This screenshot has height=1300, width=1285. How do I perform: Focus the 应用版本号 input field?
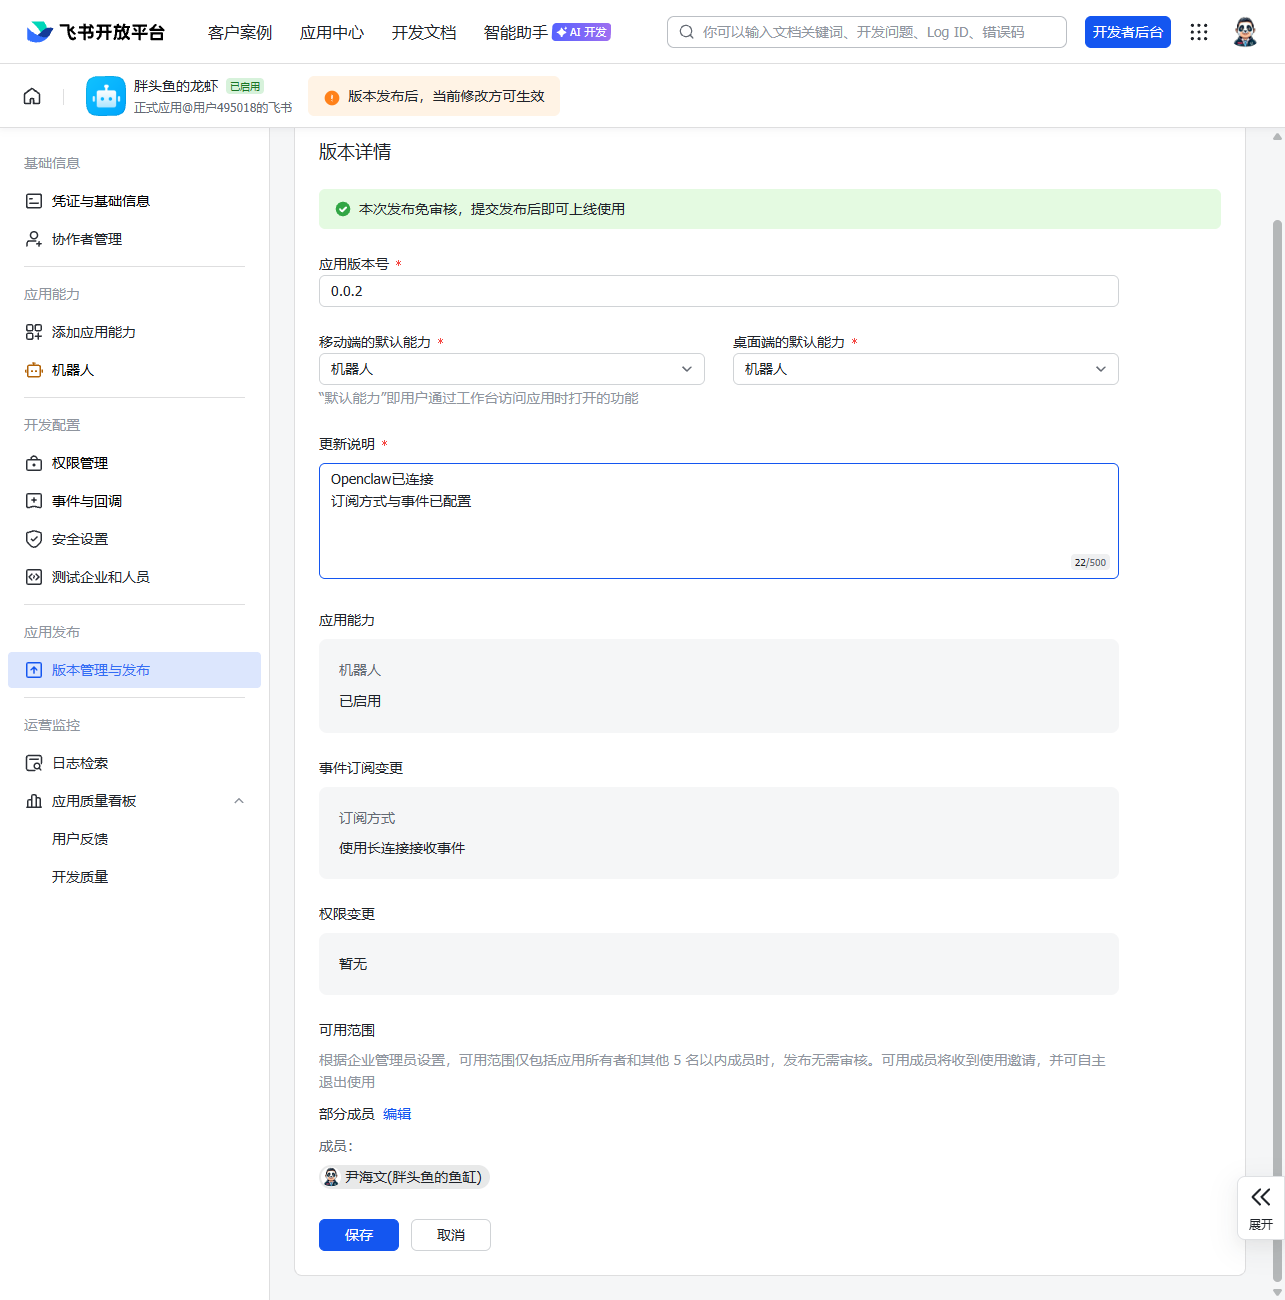719,291
